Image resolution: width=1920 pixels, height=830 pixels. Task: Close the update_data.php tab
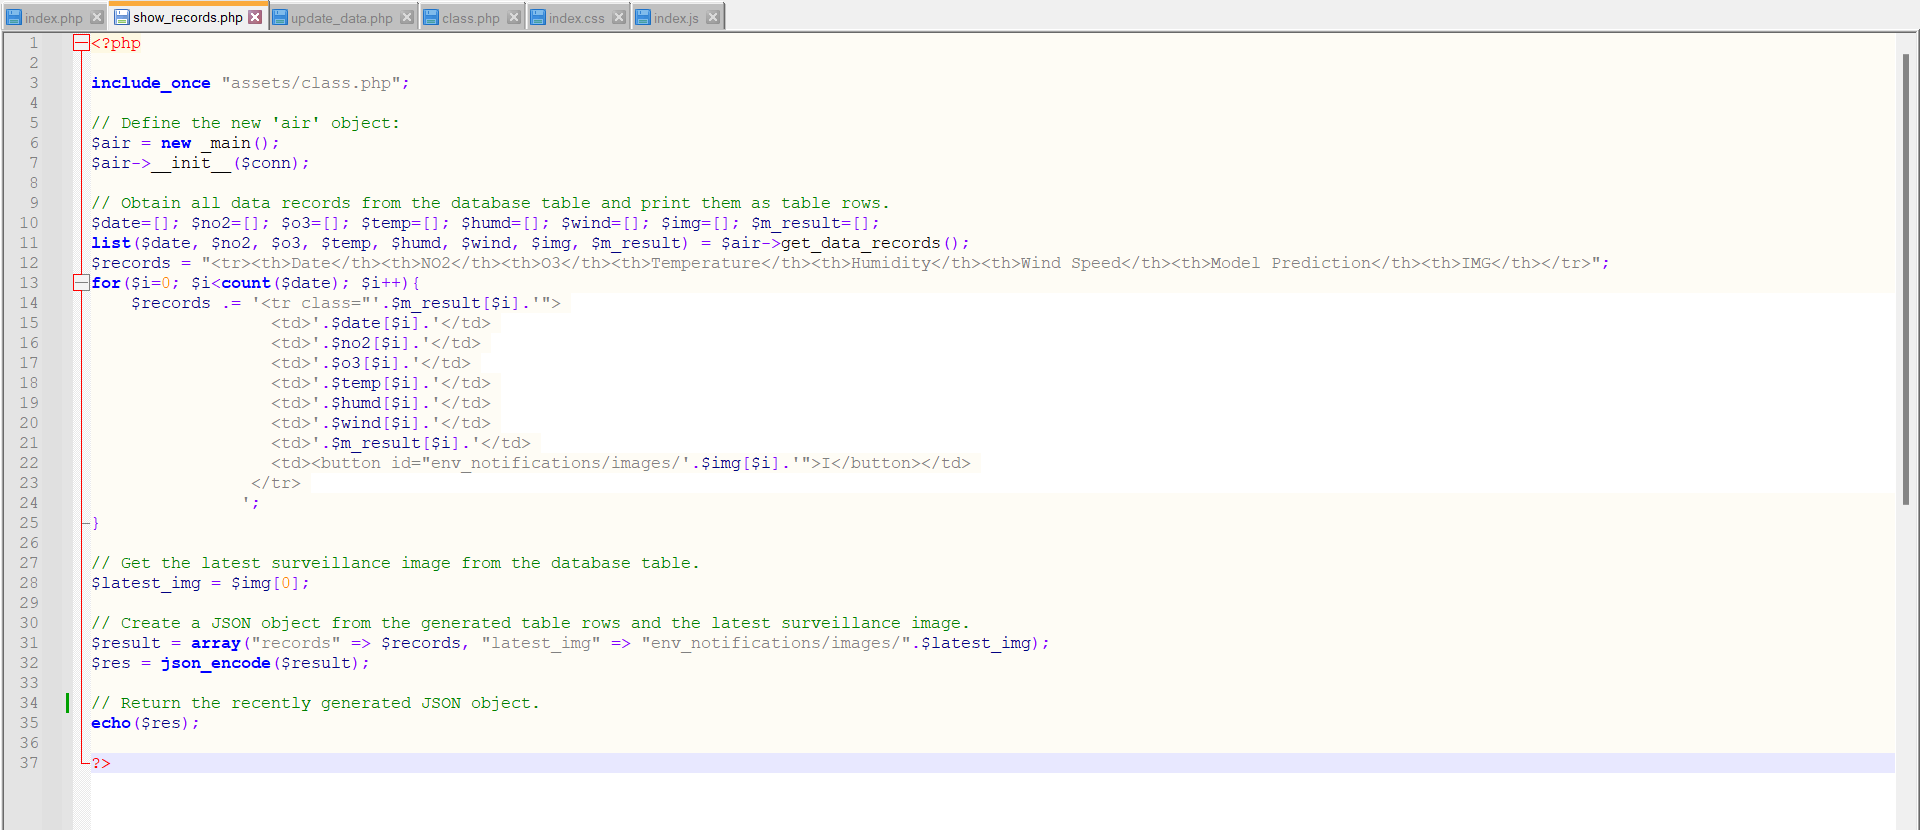tap(407, 17)
